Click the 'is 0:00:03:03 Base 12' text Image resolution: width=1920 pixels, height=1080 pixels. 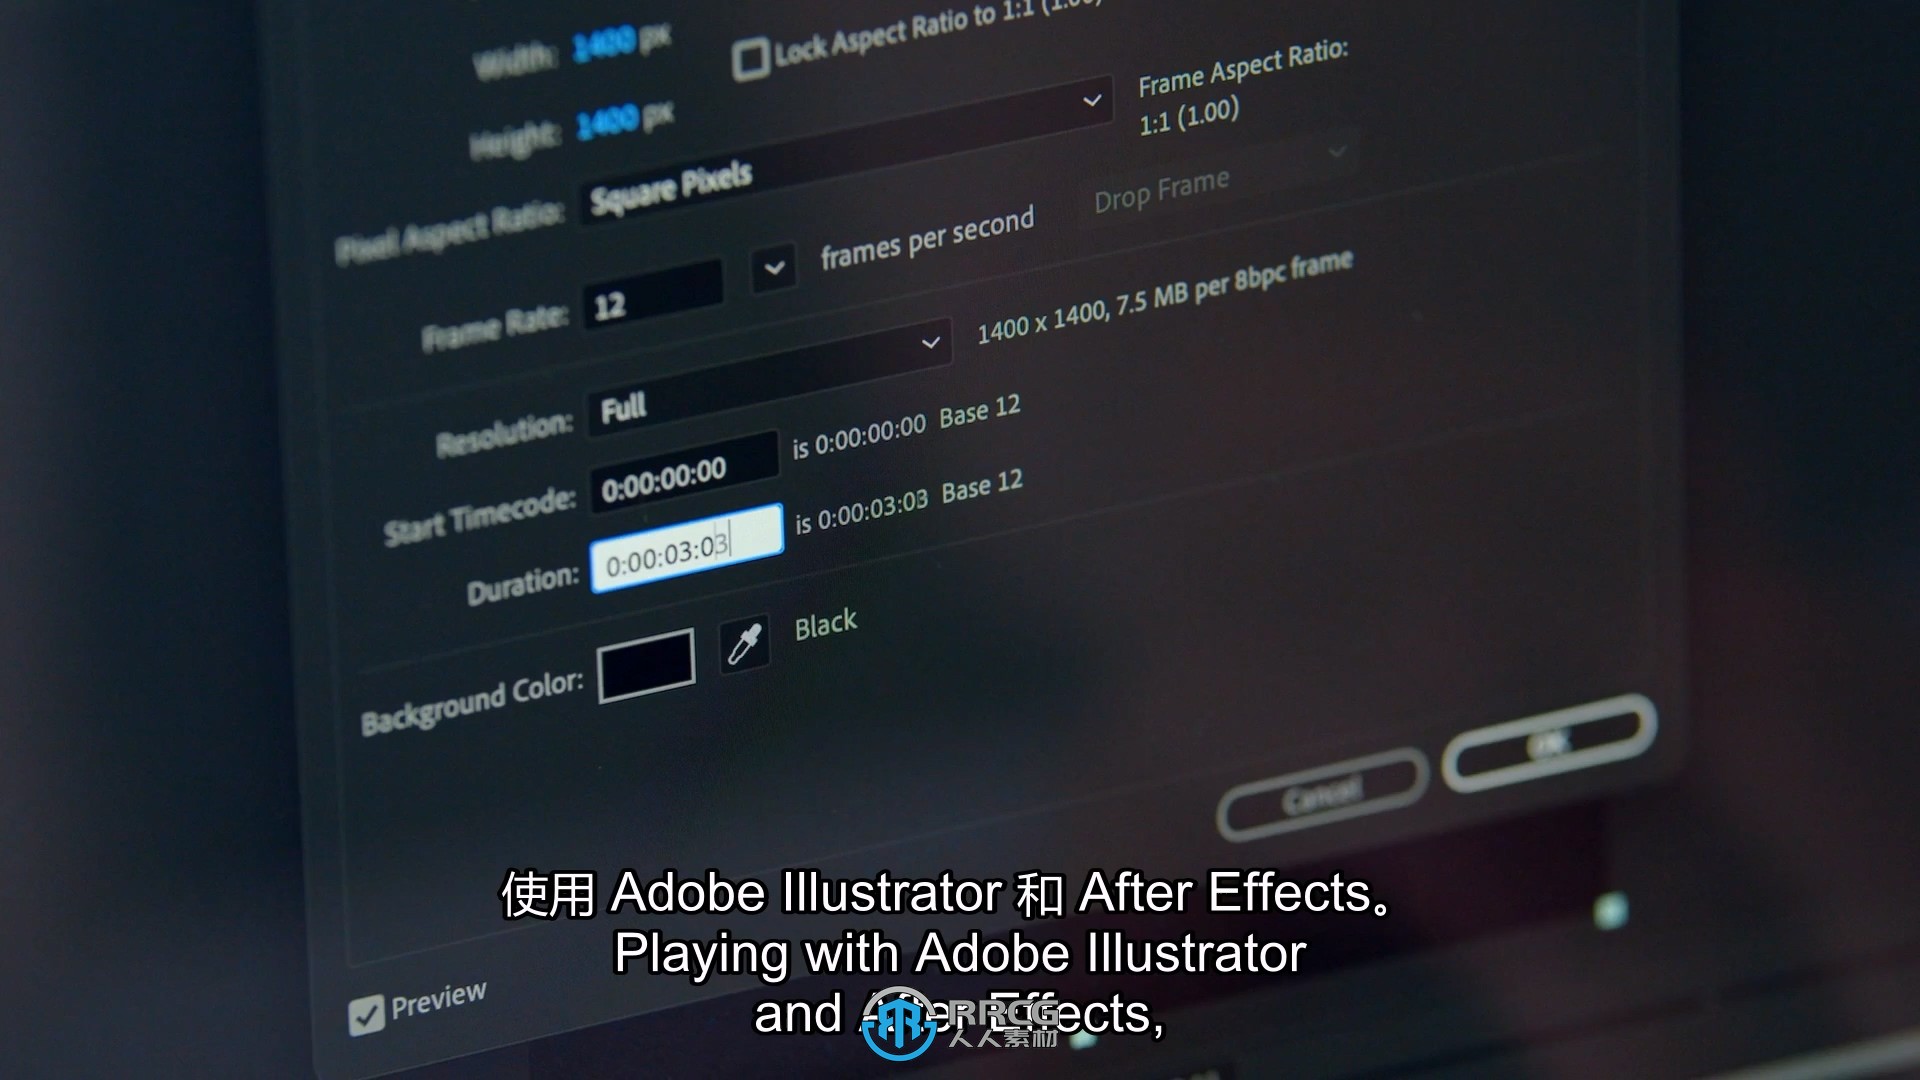click(909, 503)
